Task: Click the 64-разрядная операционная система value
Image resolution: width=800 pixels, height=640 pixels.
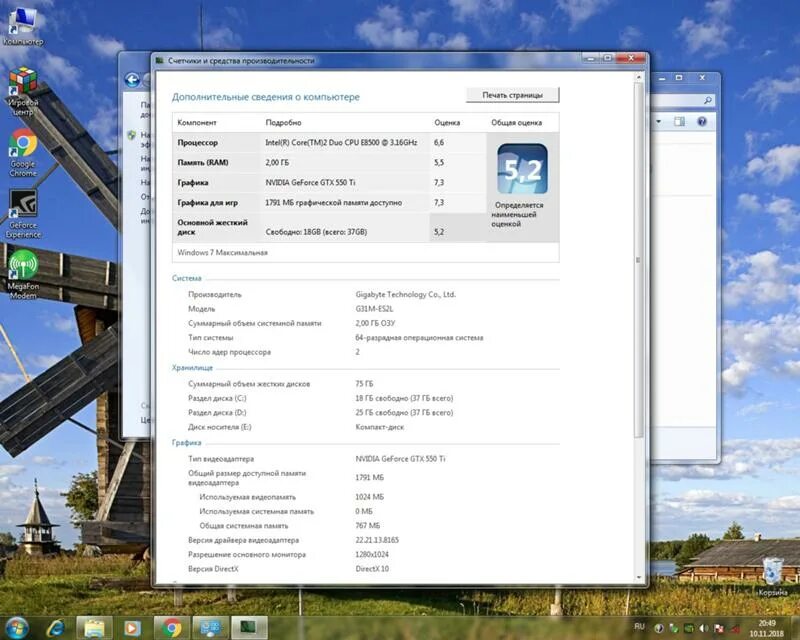Action: (x=419, y=338)
